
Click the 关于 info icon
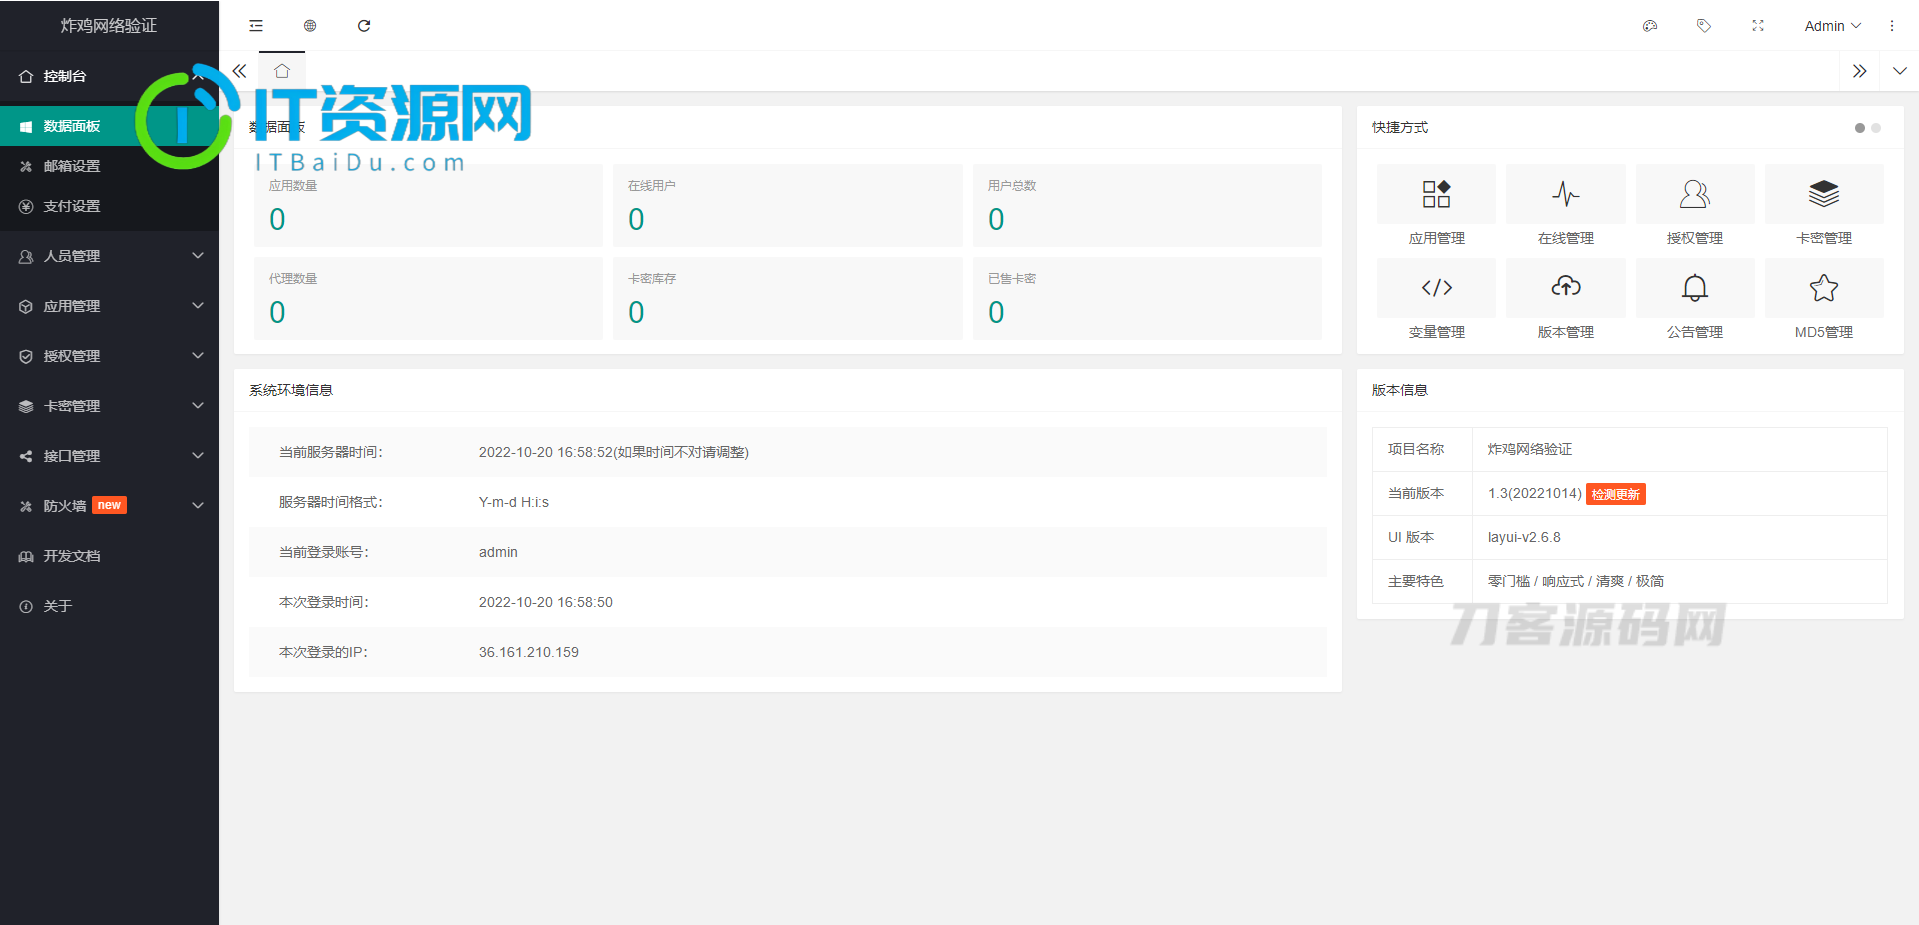[x=26, y=606]
